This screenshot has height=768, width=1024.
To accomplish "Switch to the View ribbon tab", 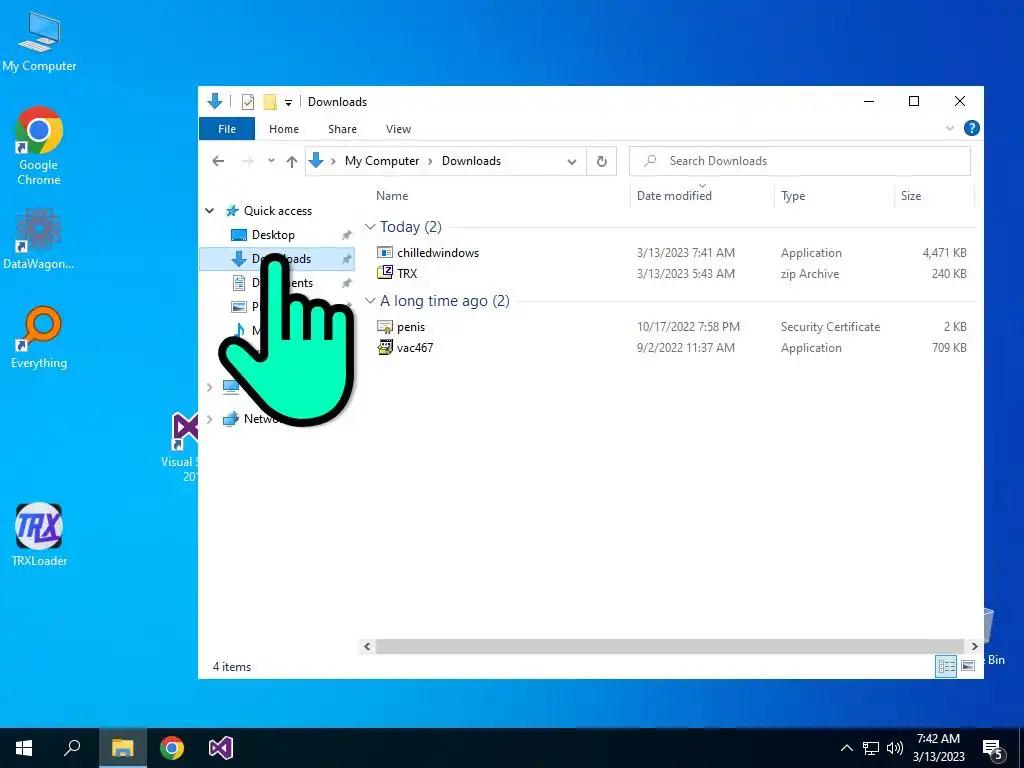I will click(398, 129).
